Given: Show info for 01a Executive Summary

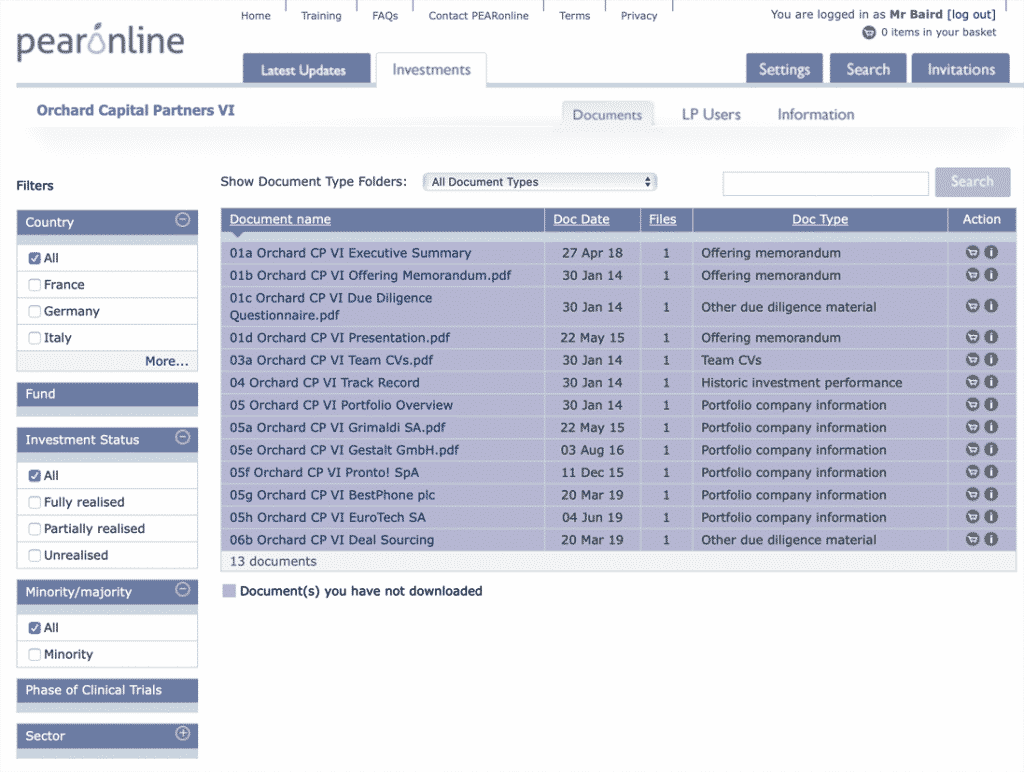Looking at the screenshot, I should click(991, 252).
